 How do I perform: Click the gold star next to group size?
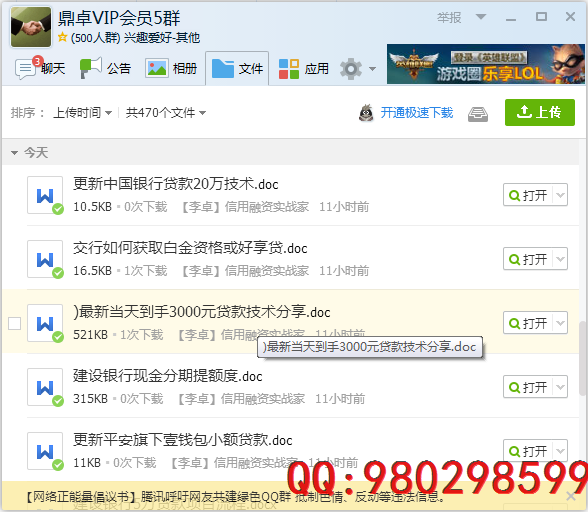point(63,37)
